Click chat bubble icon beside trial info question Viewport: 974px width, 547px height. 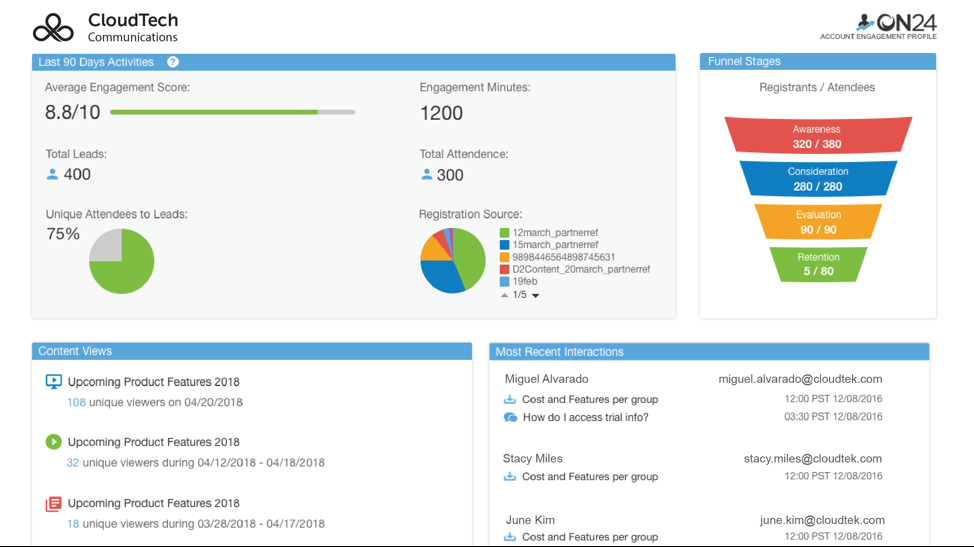(510, 417)
